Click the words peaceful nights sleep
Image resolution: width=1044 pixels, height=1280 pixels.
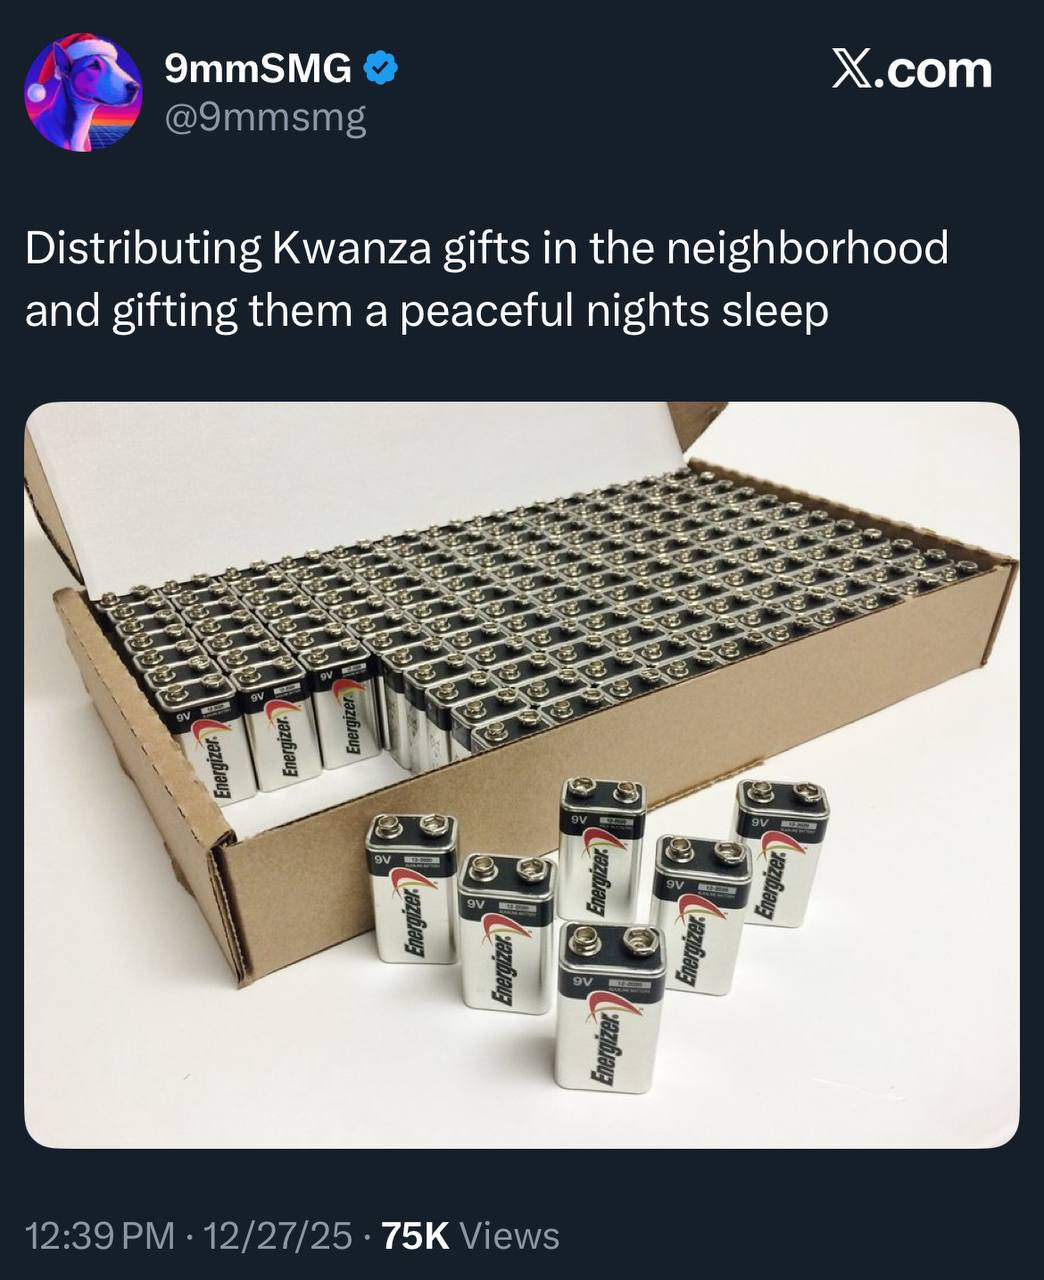point(614,312)
